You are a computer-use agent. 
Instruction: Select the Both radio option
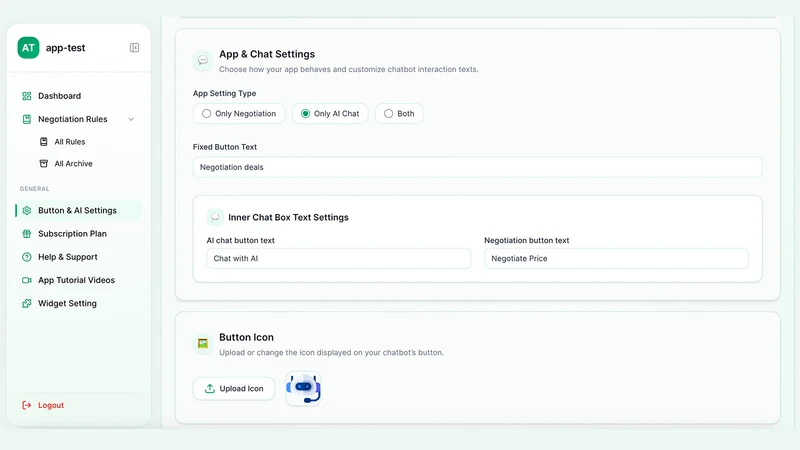click(x=399, y=114)
